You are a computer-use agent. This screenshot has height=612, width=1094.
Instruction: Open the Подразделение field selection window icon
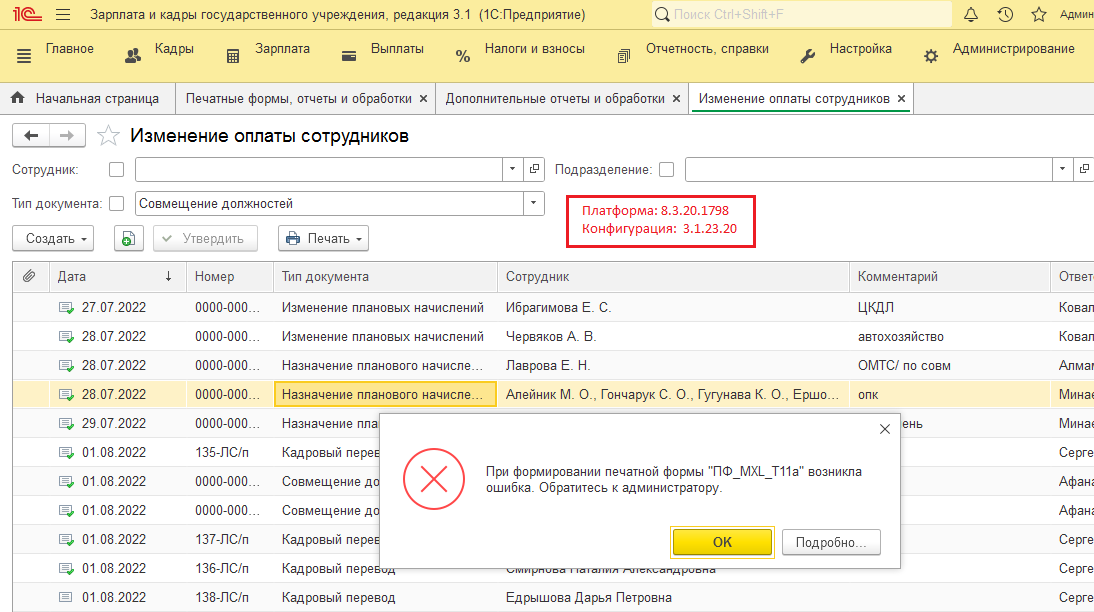(x=1084, y=169)
